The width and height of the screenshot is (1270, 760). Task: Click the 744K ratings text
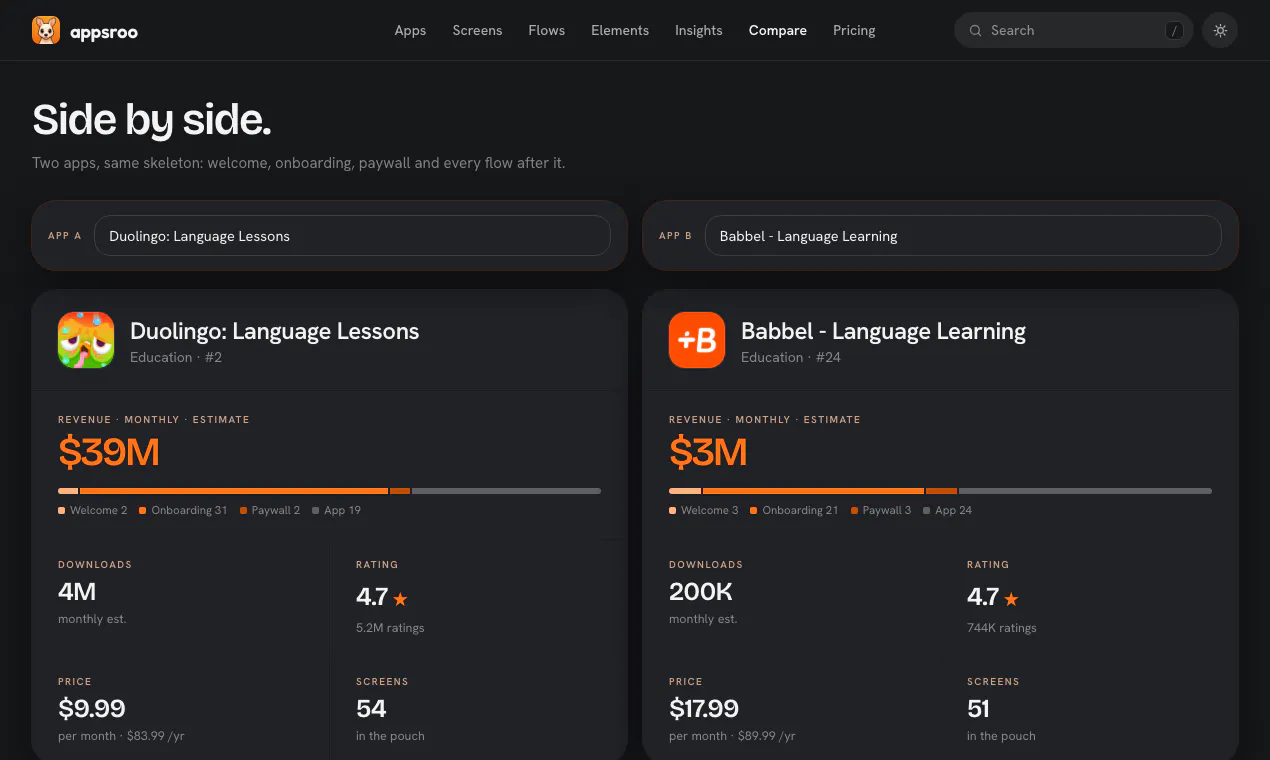click(1002, 628)
